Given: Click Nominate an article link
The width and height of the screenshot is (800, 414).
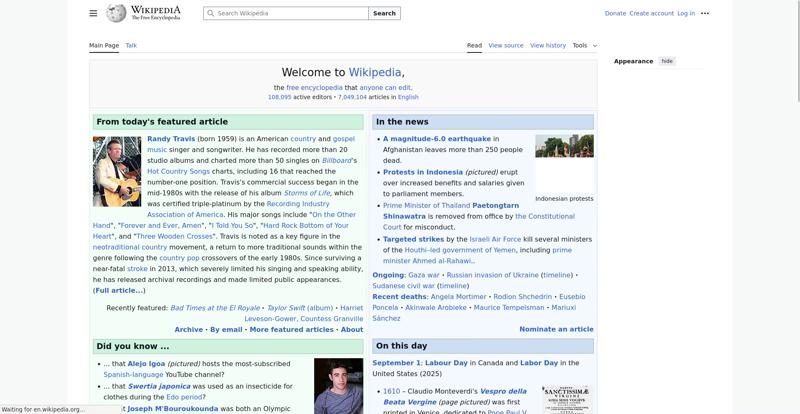Looking at the screenshot, I should [x=556, y=329].
